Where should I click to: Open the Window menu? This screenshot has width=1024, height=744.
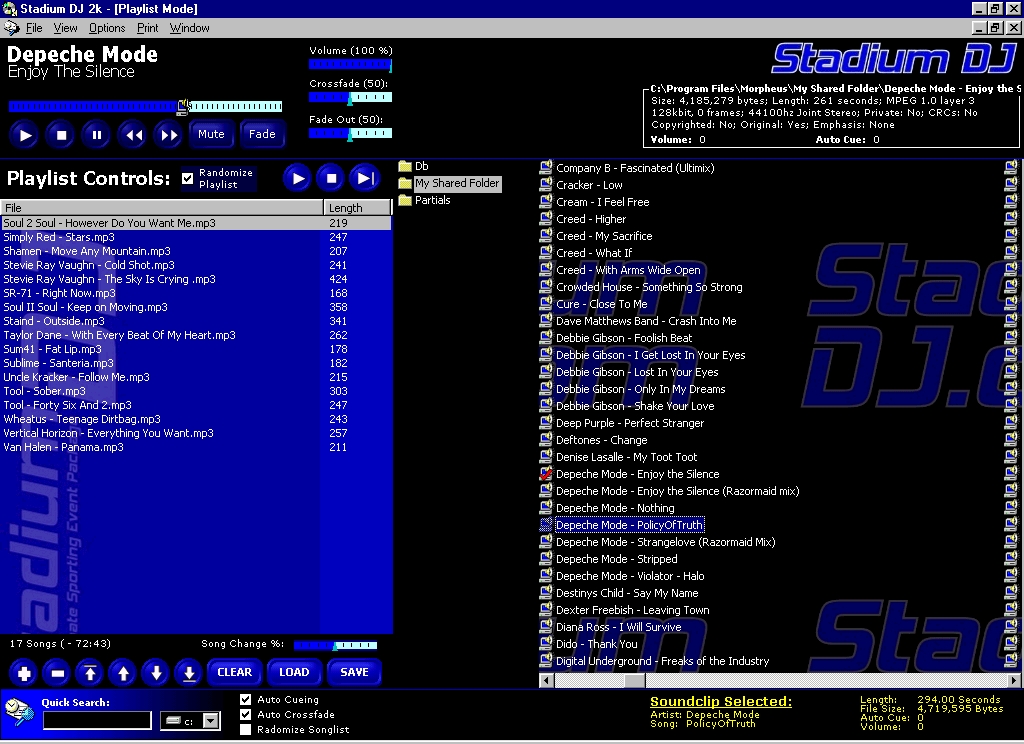(188, 28)
